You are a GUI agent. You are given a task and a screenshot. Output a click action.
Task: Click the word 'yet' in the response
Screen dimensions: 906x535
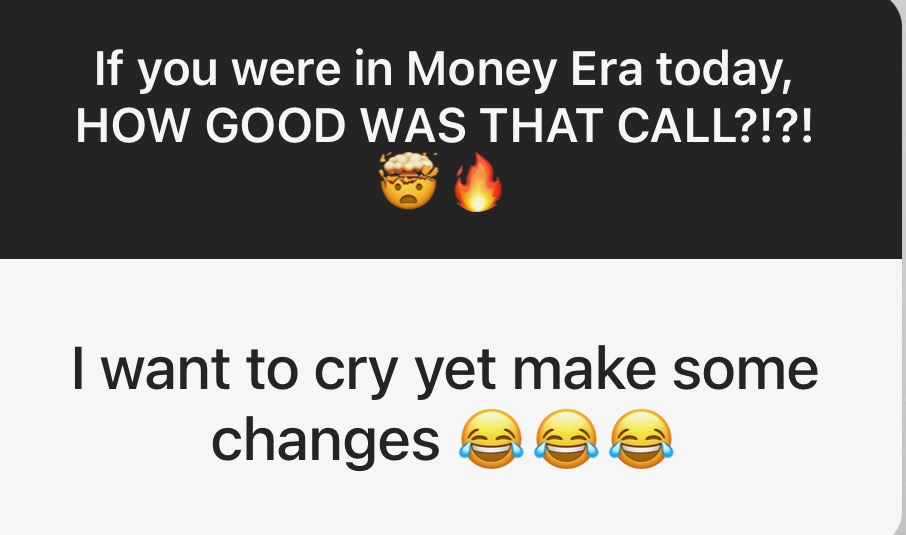(x=455, y=372)
